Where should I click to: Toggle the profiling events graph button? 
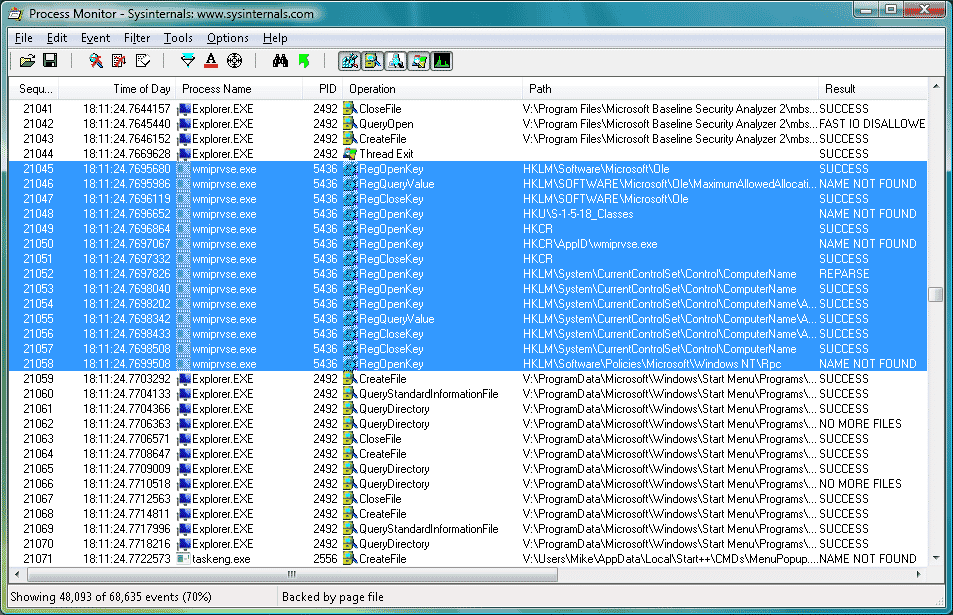[441, 61]
